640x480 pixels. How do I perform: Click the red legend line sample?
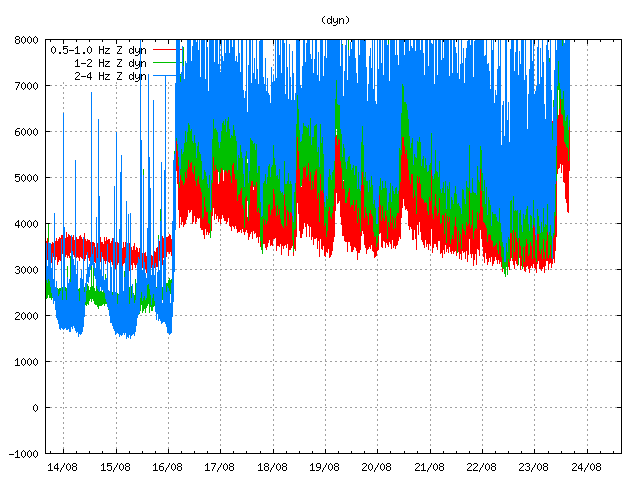(x=165, y=76)
